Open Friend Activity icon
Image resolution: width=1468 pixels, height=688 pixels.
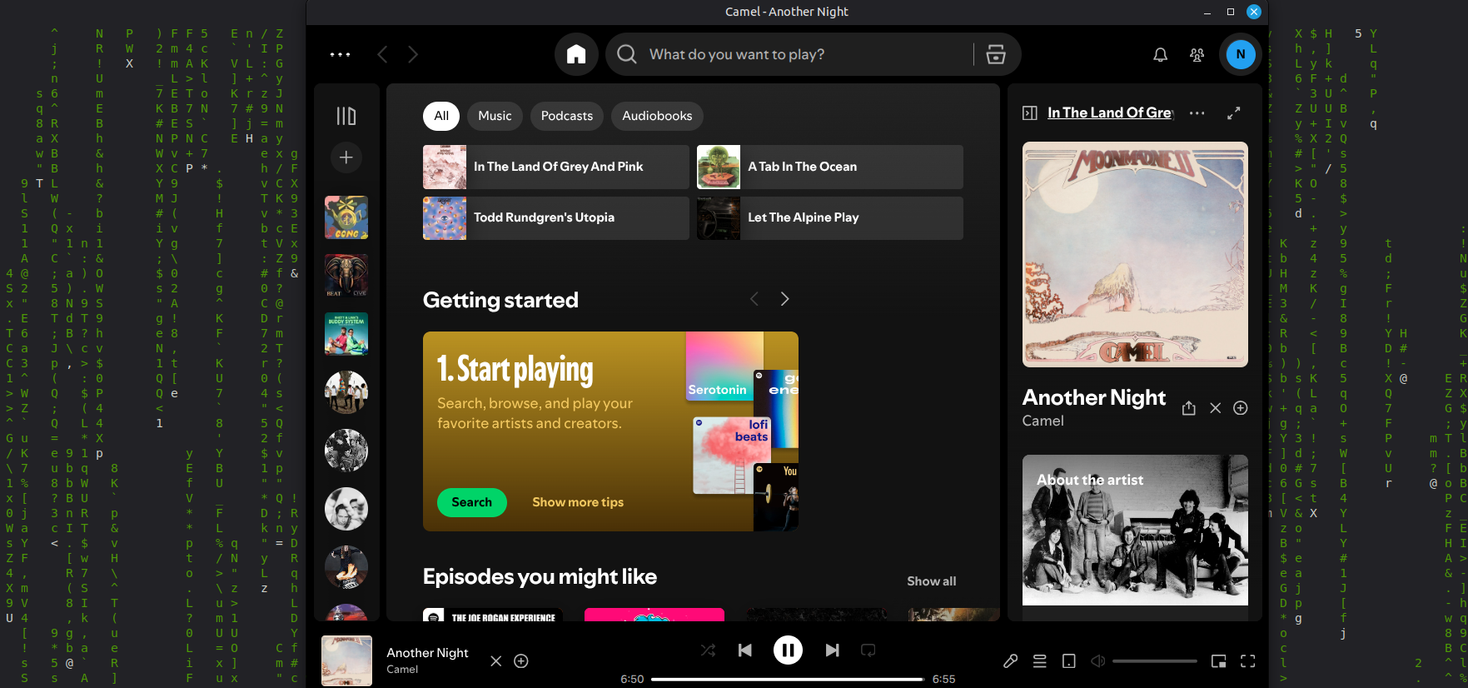coord(1197,54)
